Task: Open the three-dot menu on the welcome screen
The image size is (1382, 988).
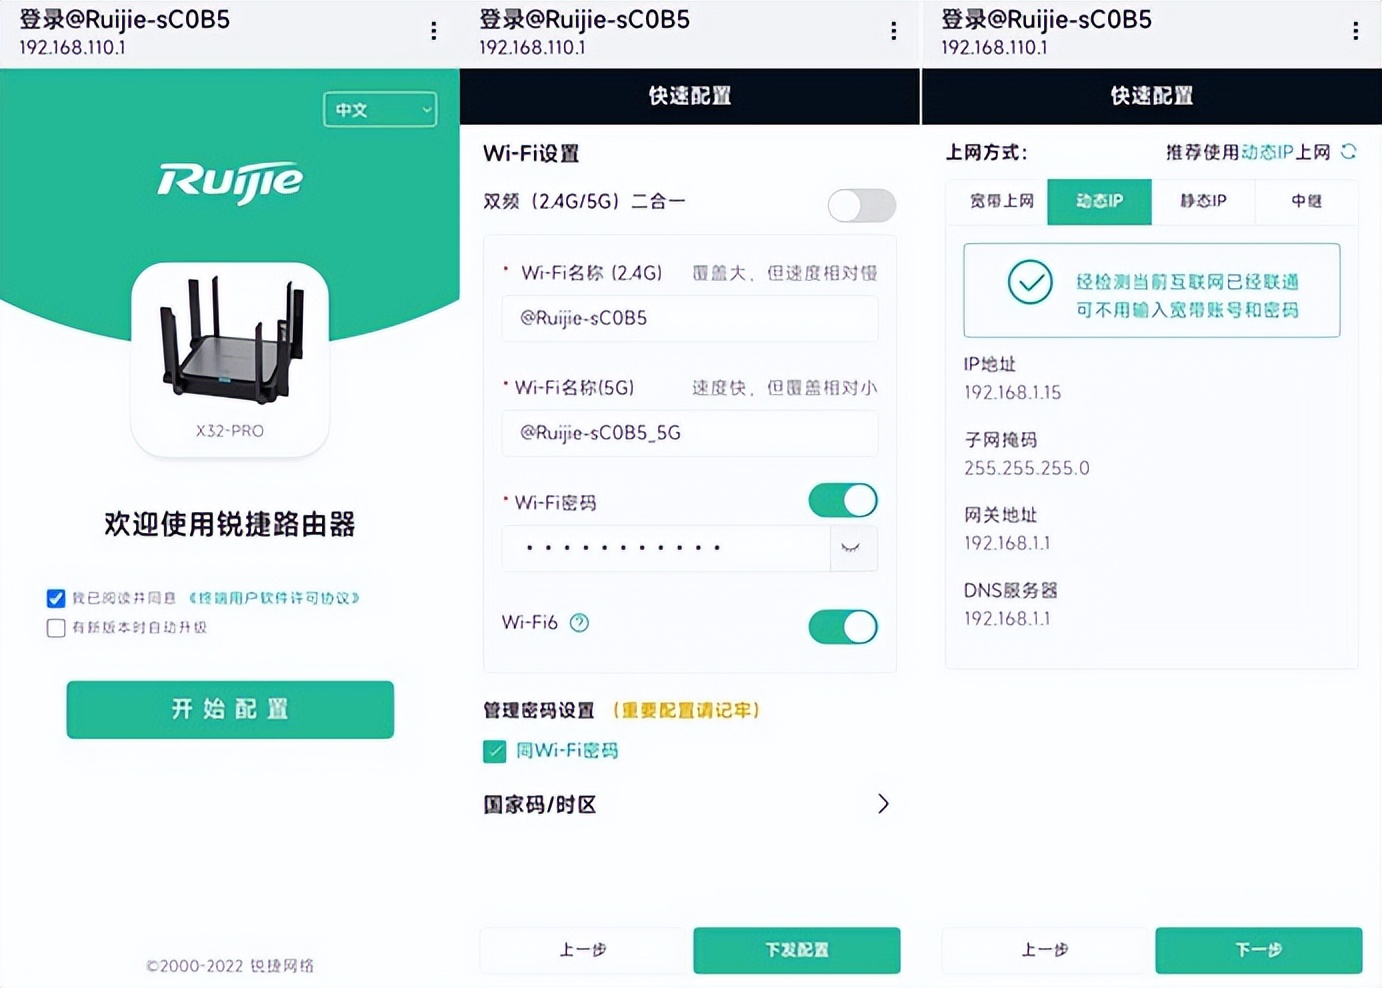Action: tap(433, 30)
